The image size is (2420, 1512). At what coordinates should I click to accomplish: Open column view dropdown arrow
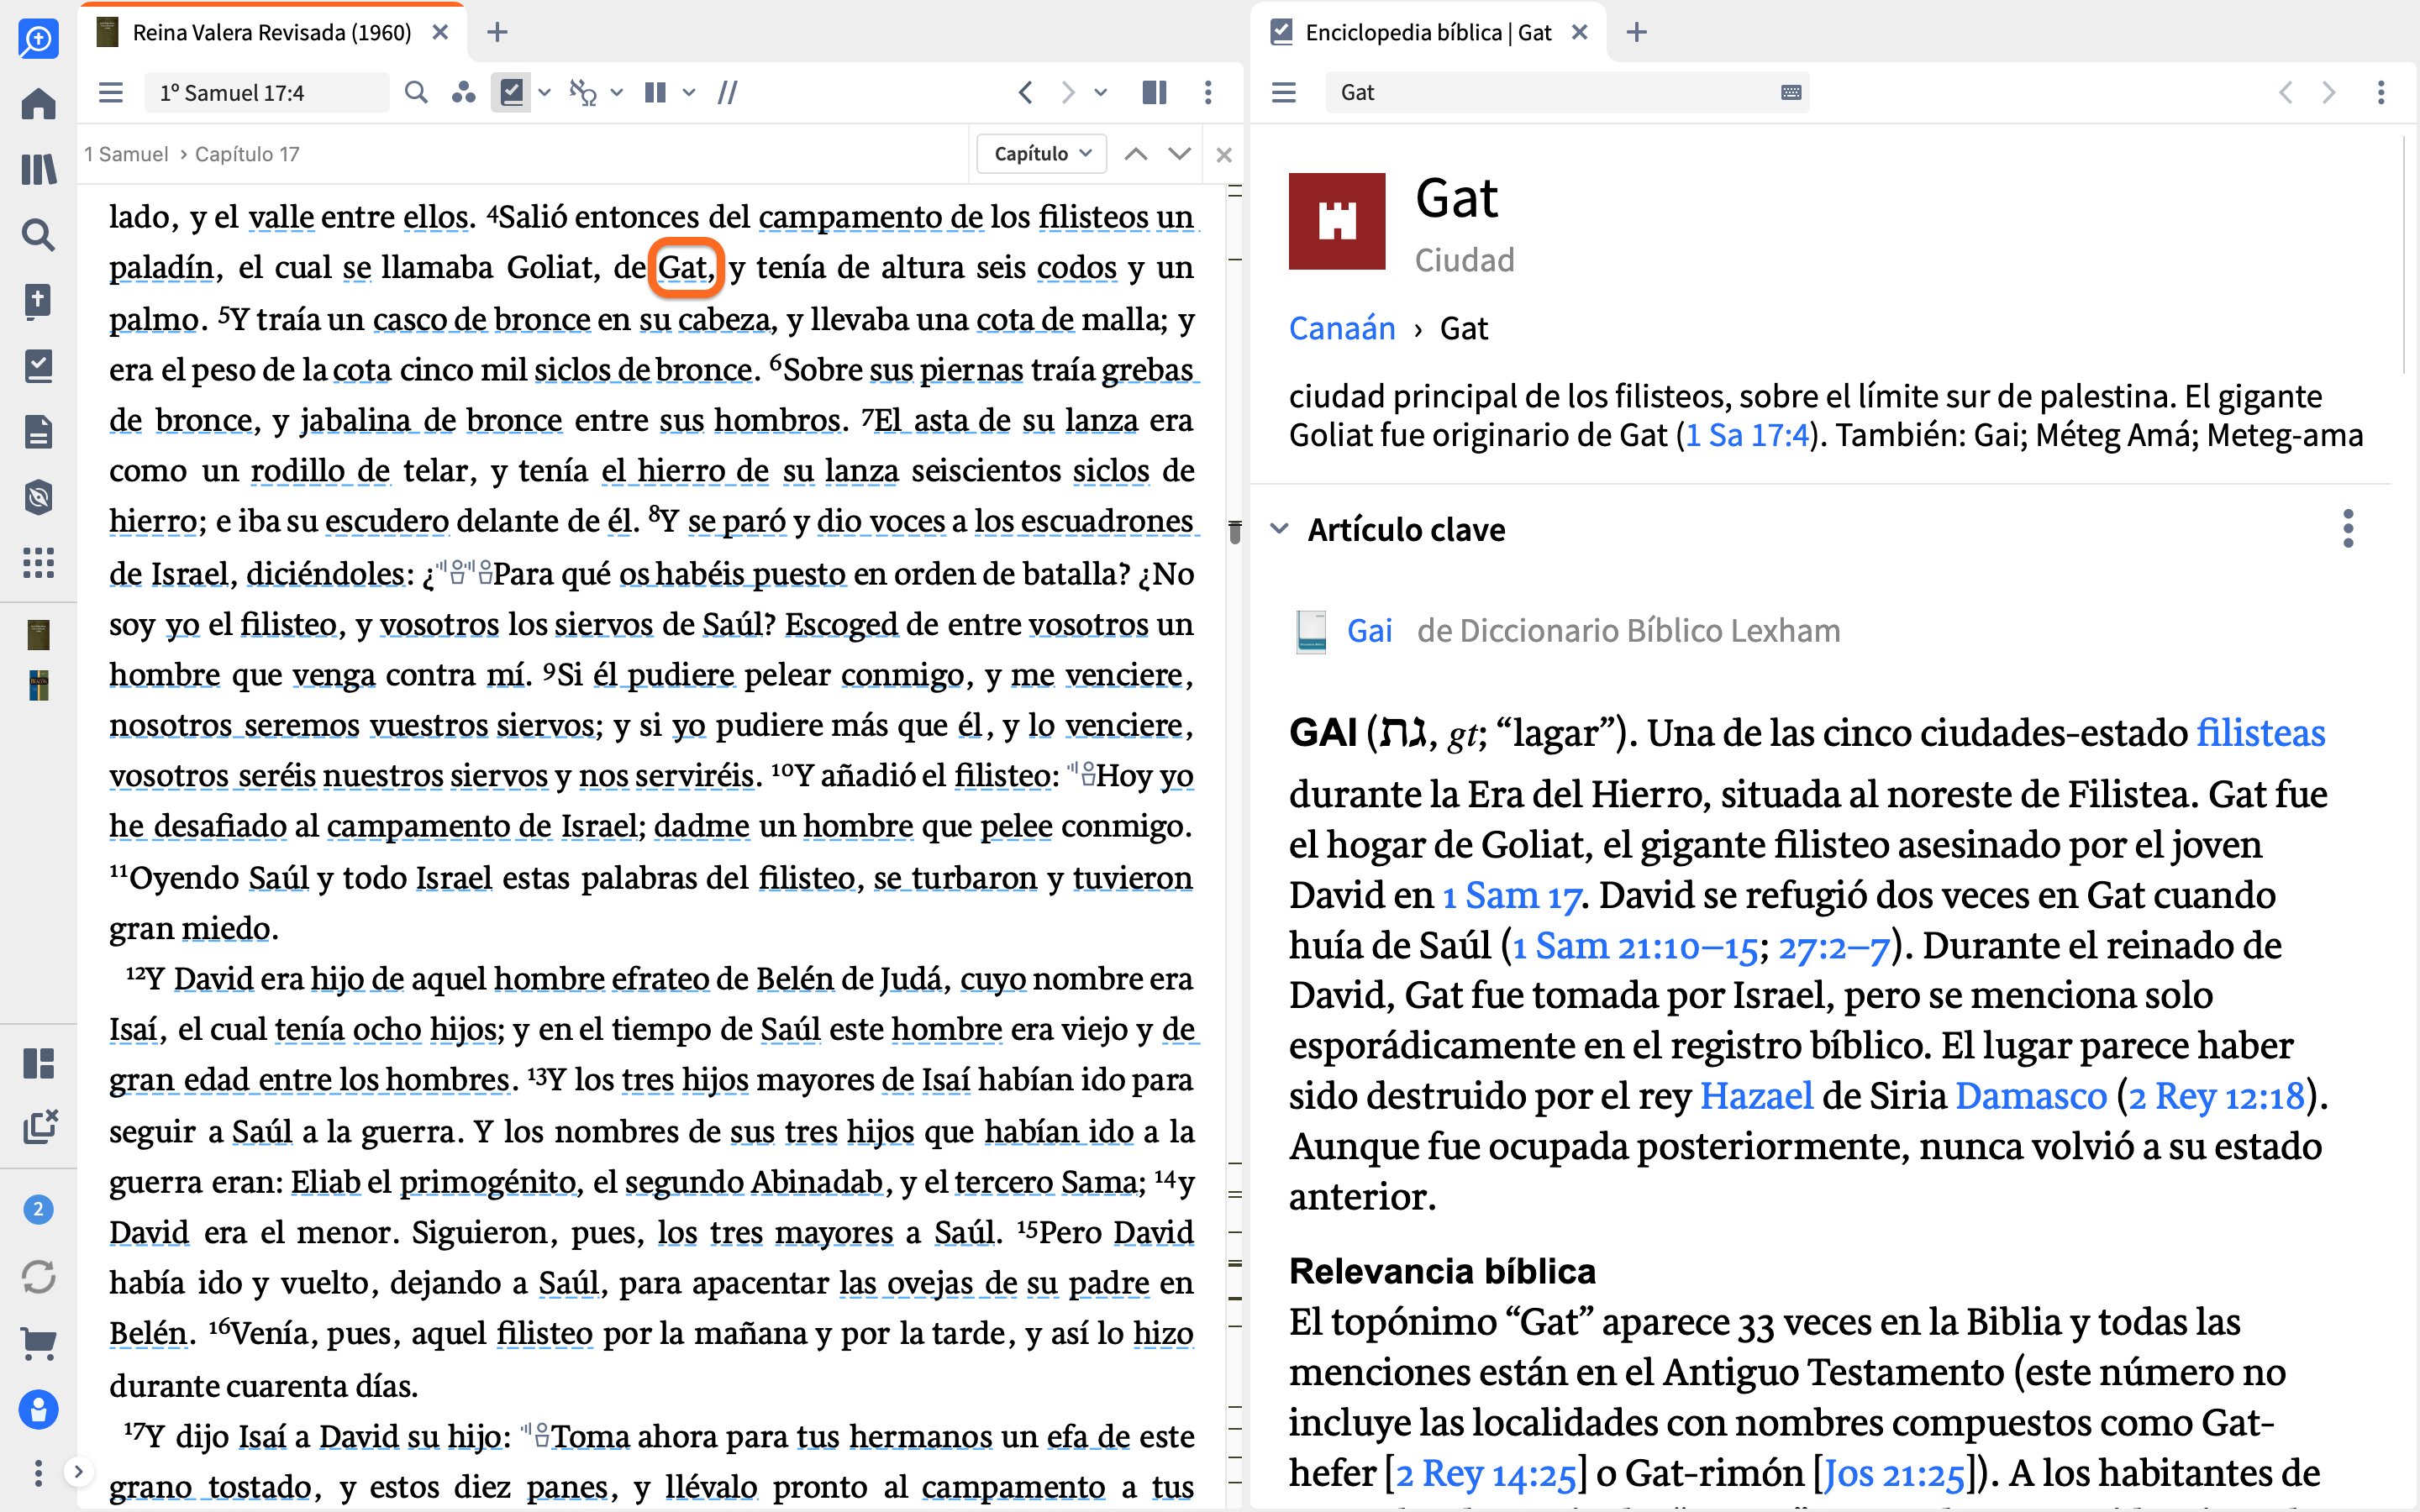pyautogui.click(x=689, y=93)
